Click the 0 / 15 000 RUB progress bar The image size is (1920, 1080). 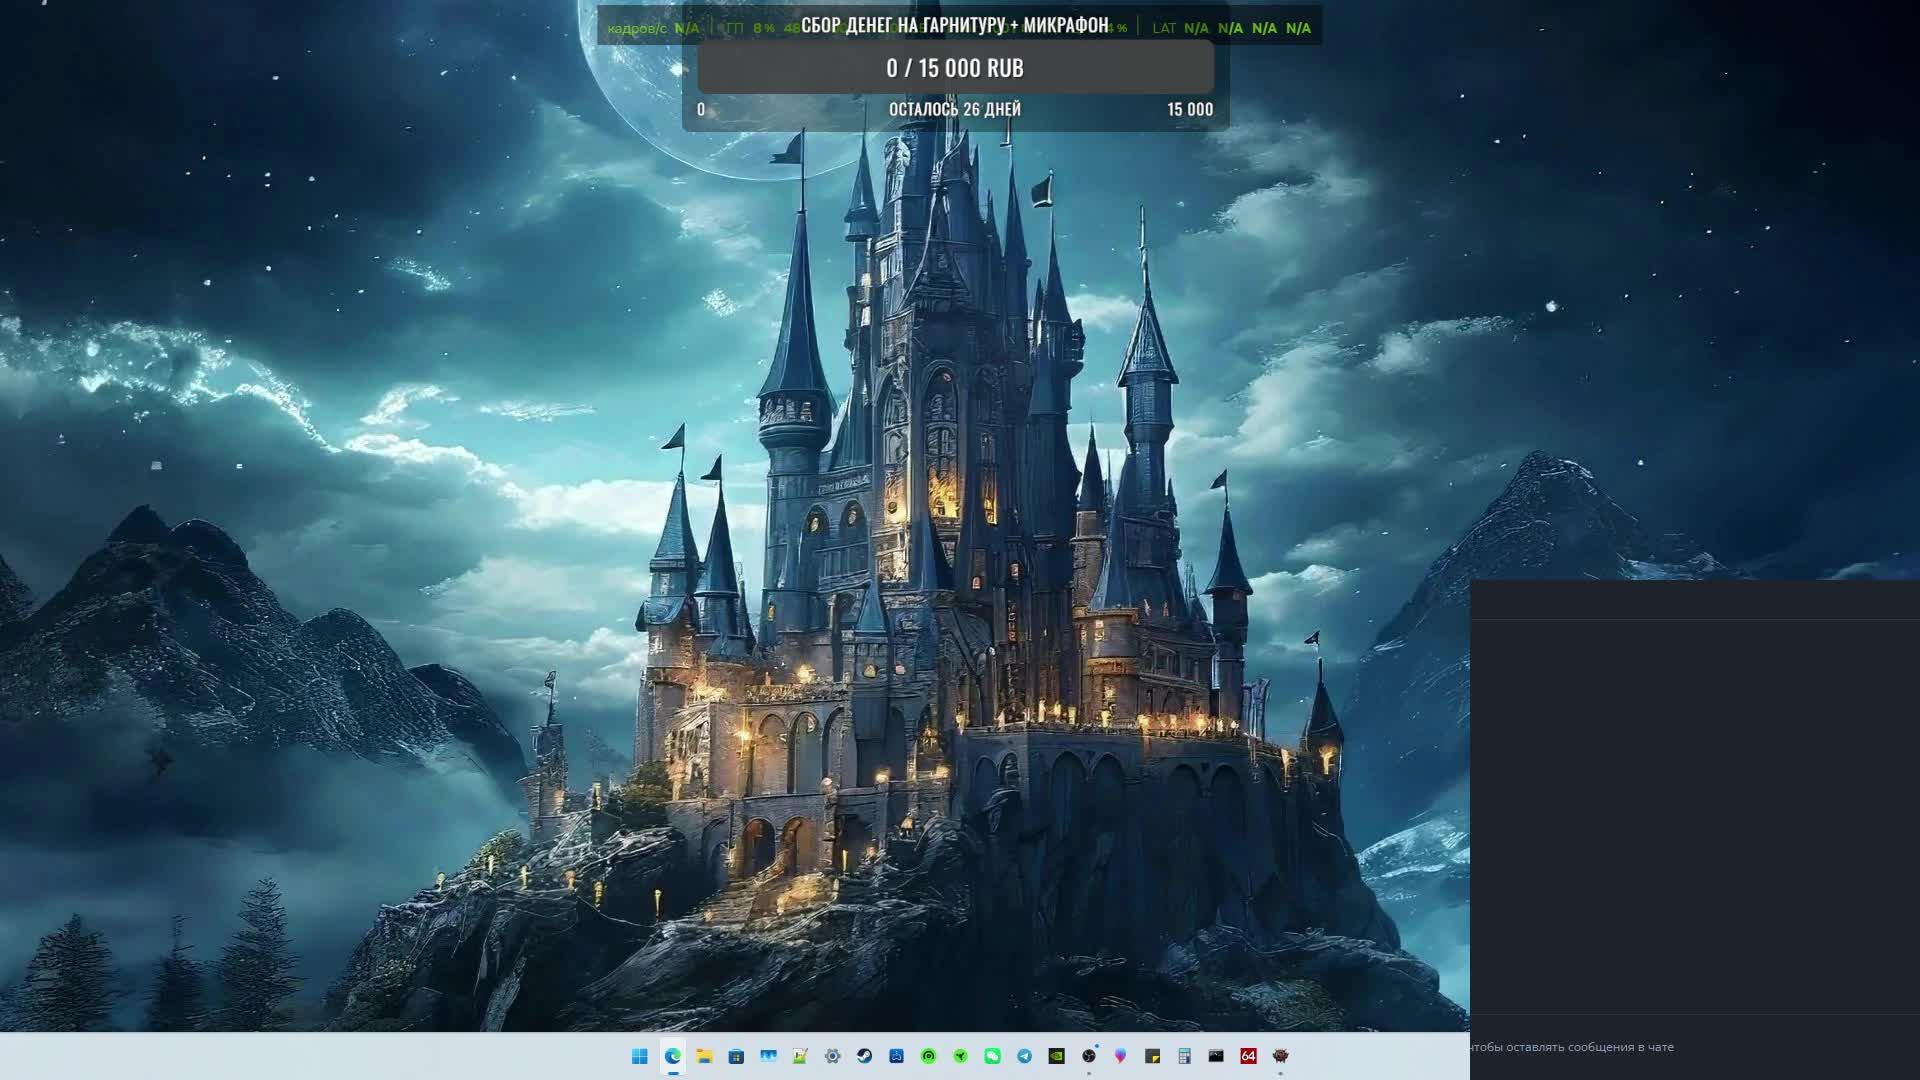(955, 68)
